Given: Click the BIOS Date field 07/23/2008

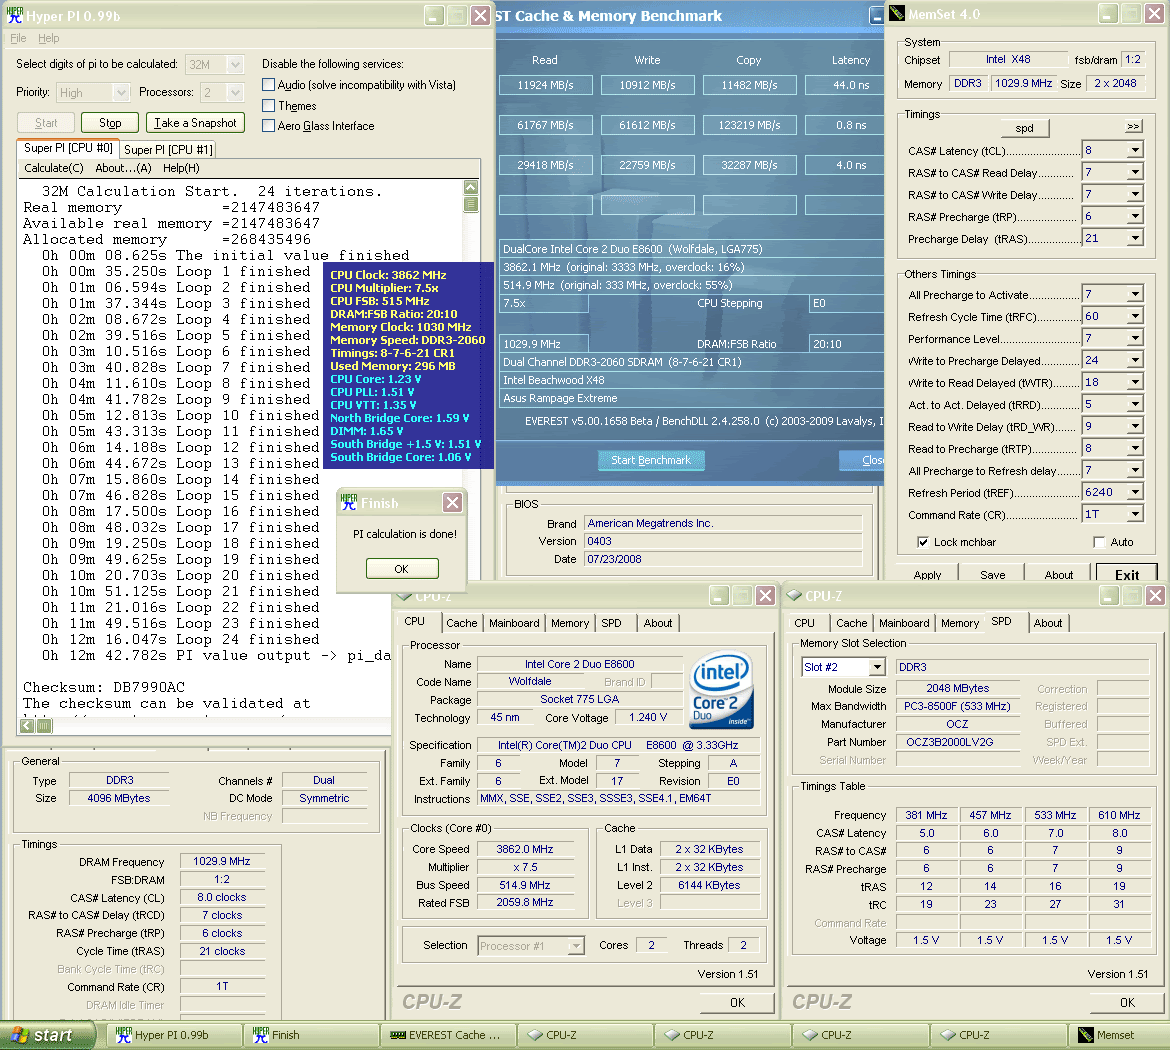Looking at the screenshot, I should pos(722,559).
